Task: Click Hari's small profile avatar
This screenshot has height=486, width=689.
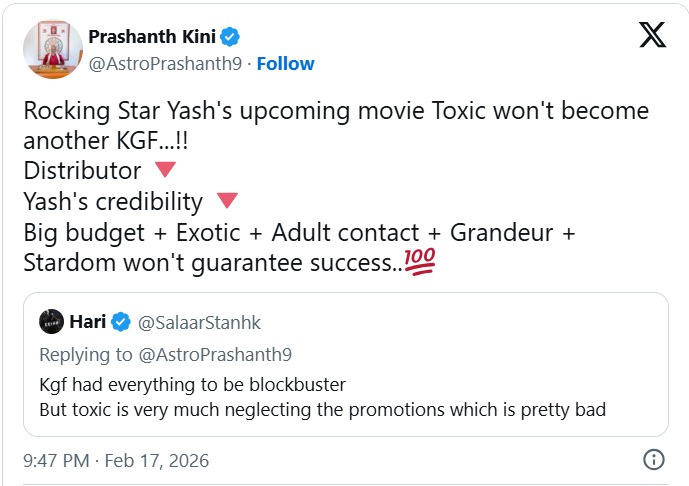Action: [x=52, y=322]
